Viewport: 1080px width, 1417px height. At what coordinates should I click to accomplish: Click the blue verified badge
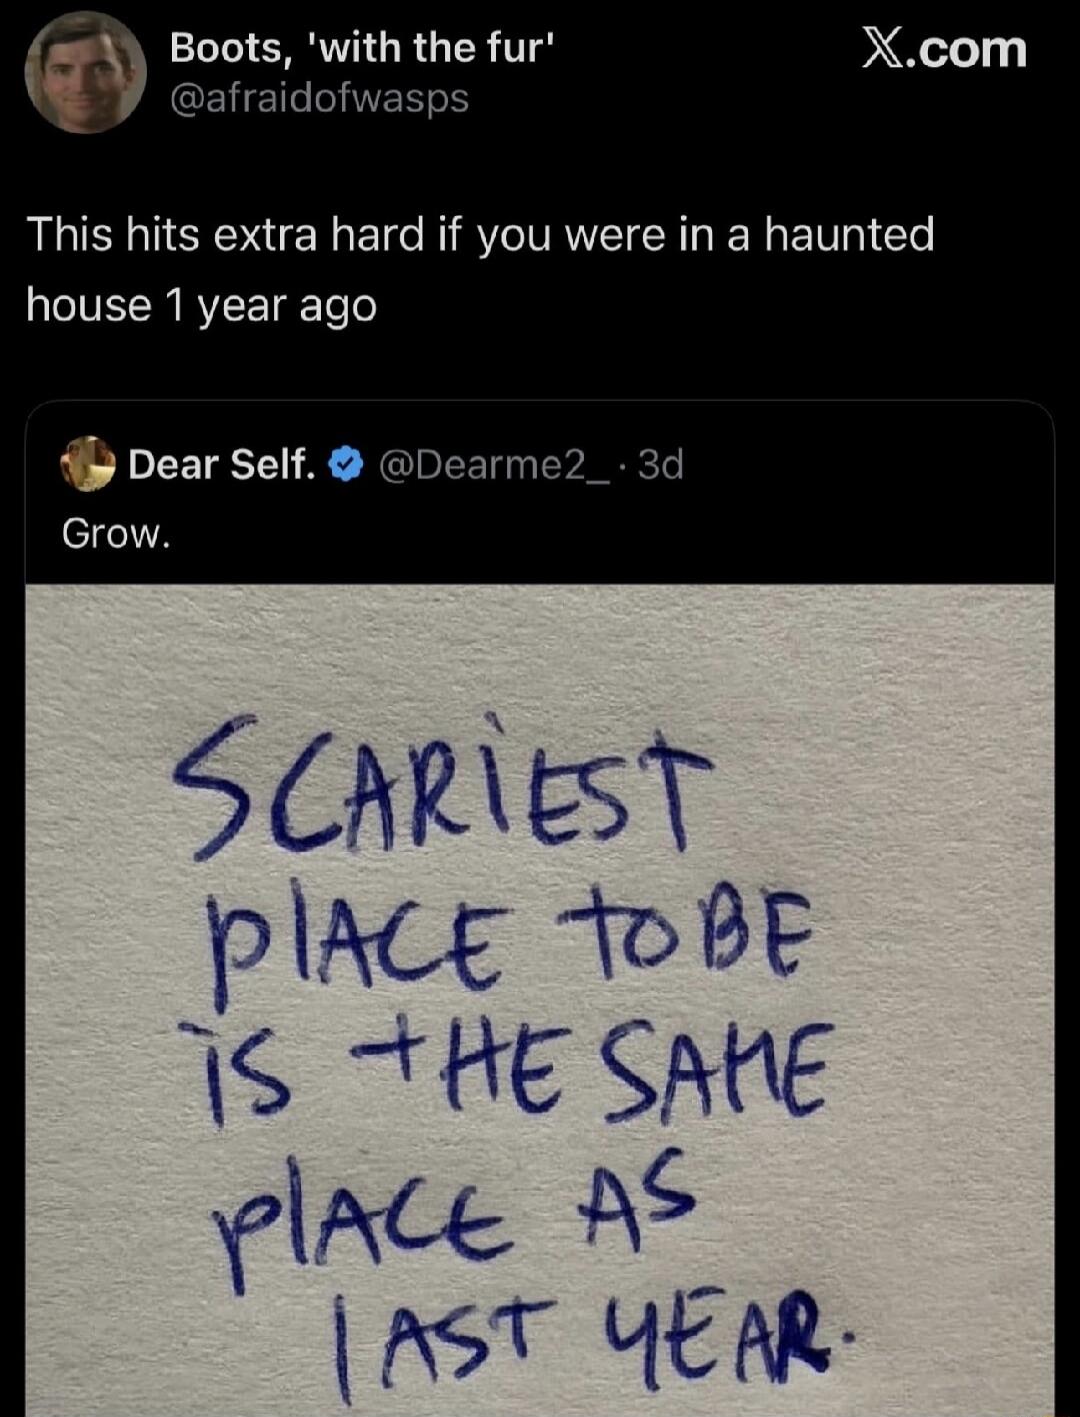[x=346, y=464]
